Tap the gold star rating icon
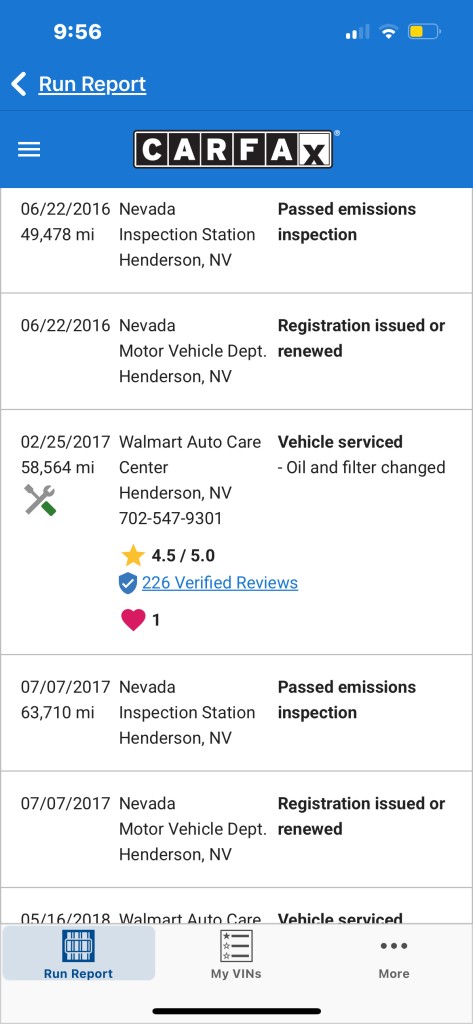This screenshot has width=473, height=1024. coord(133,556)
